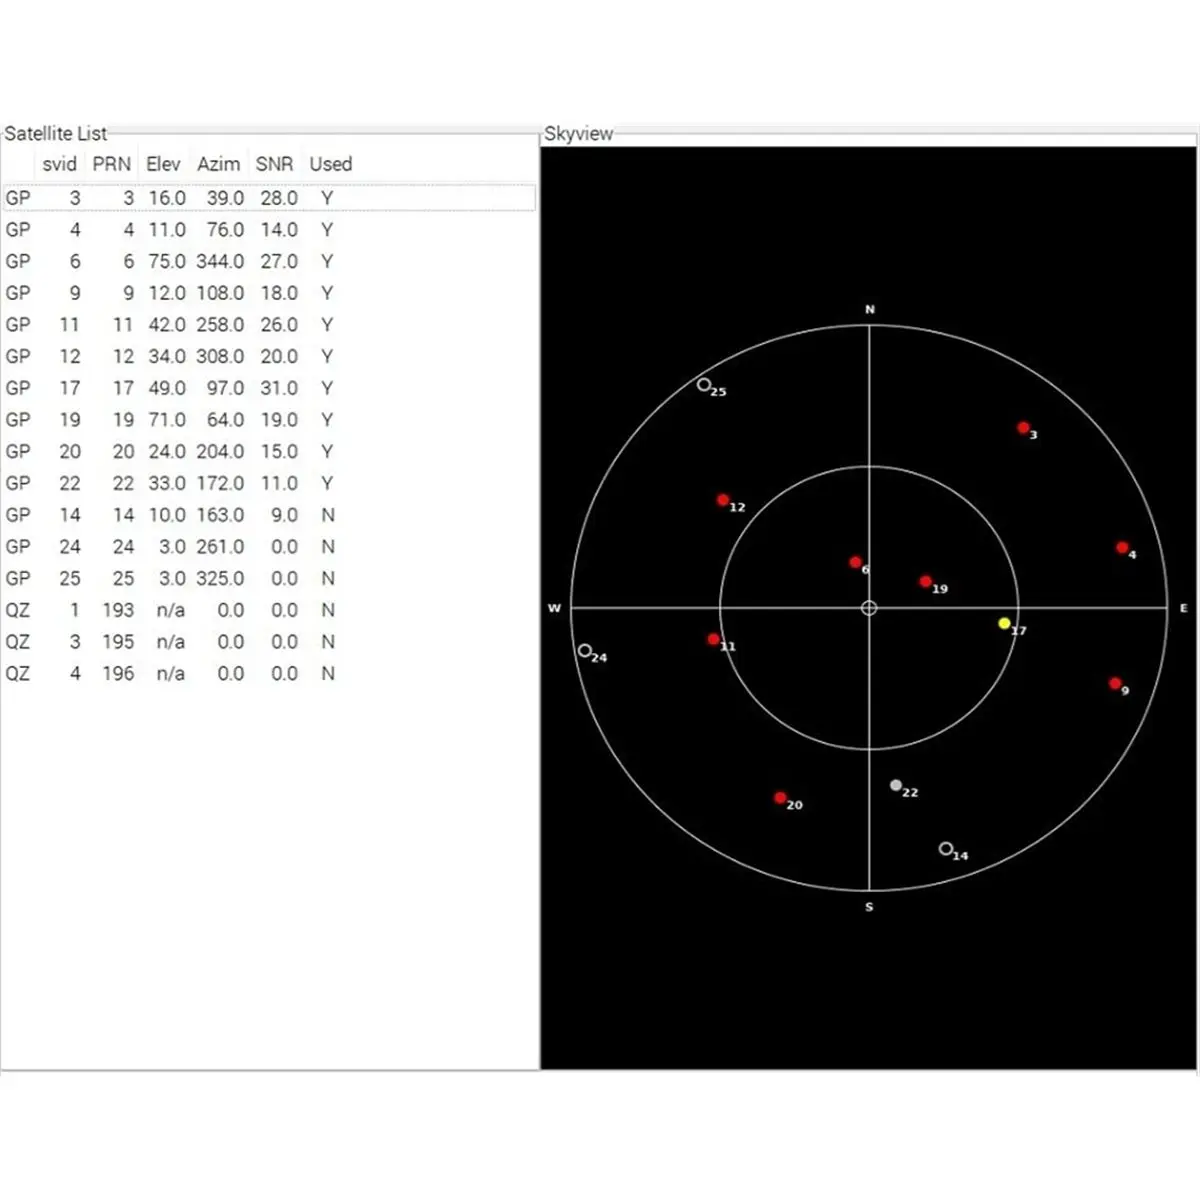The width and height of the screenshot is (1200, 1200).
Task: Select QZ PRN 193 row
Action: tap(269, 610)
